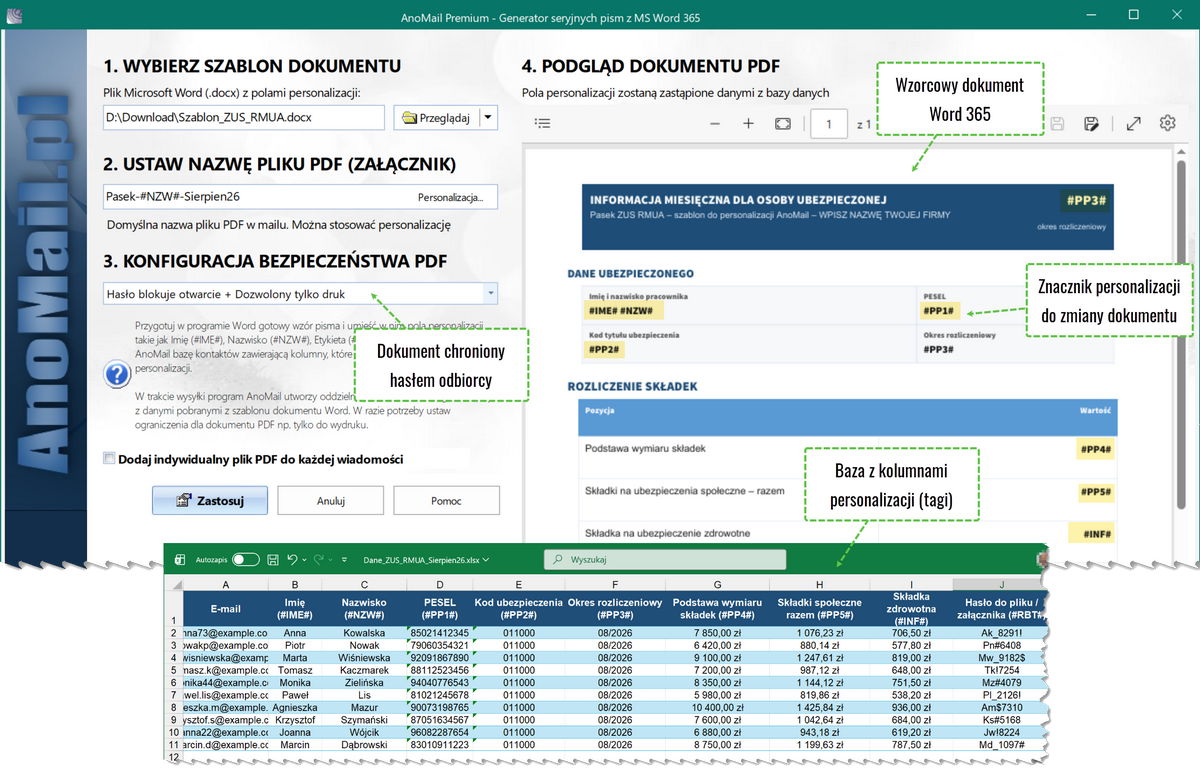This screenshot has height=777, width=1200.
Task: Open the PDF preview in full screen
Action: (x=1133, y=124)
